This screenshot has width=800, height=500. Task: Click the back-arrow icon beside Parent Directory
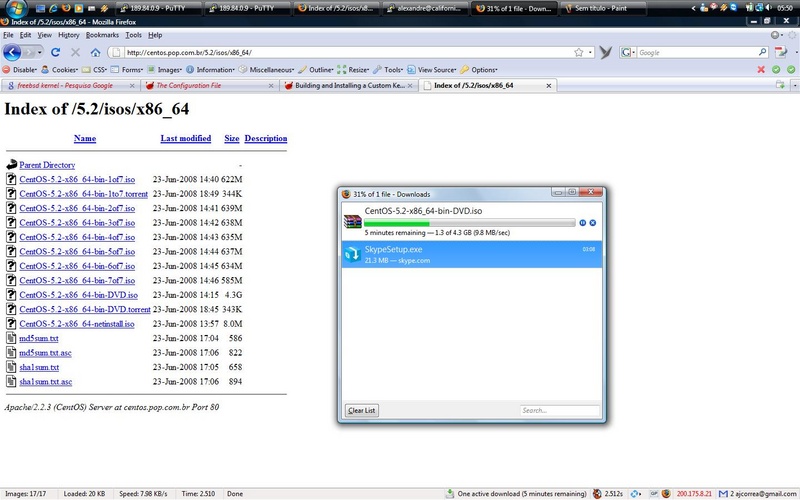11,164
